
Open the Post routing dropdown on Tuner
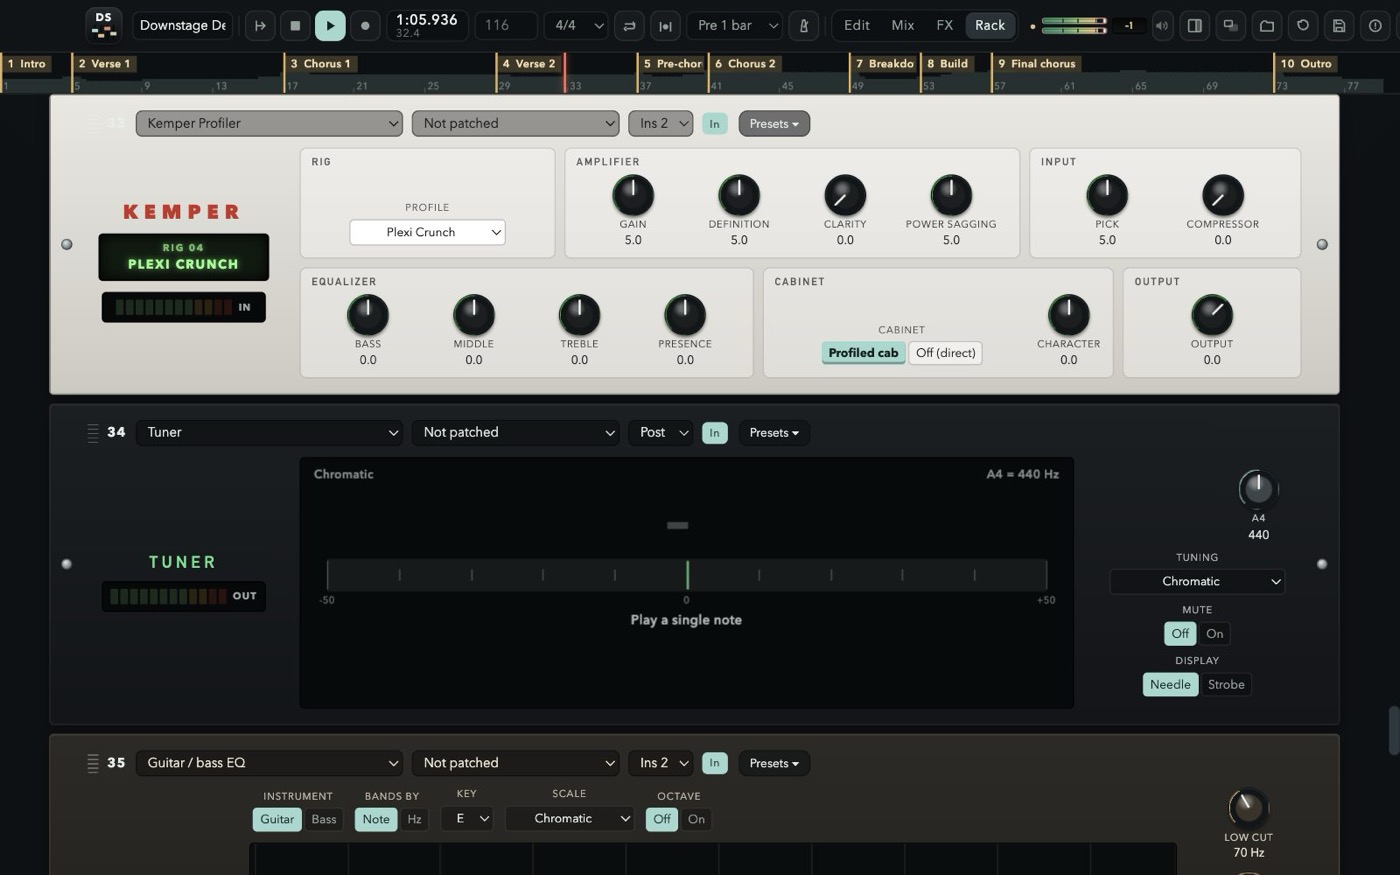click(661, 432)
